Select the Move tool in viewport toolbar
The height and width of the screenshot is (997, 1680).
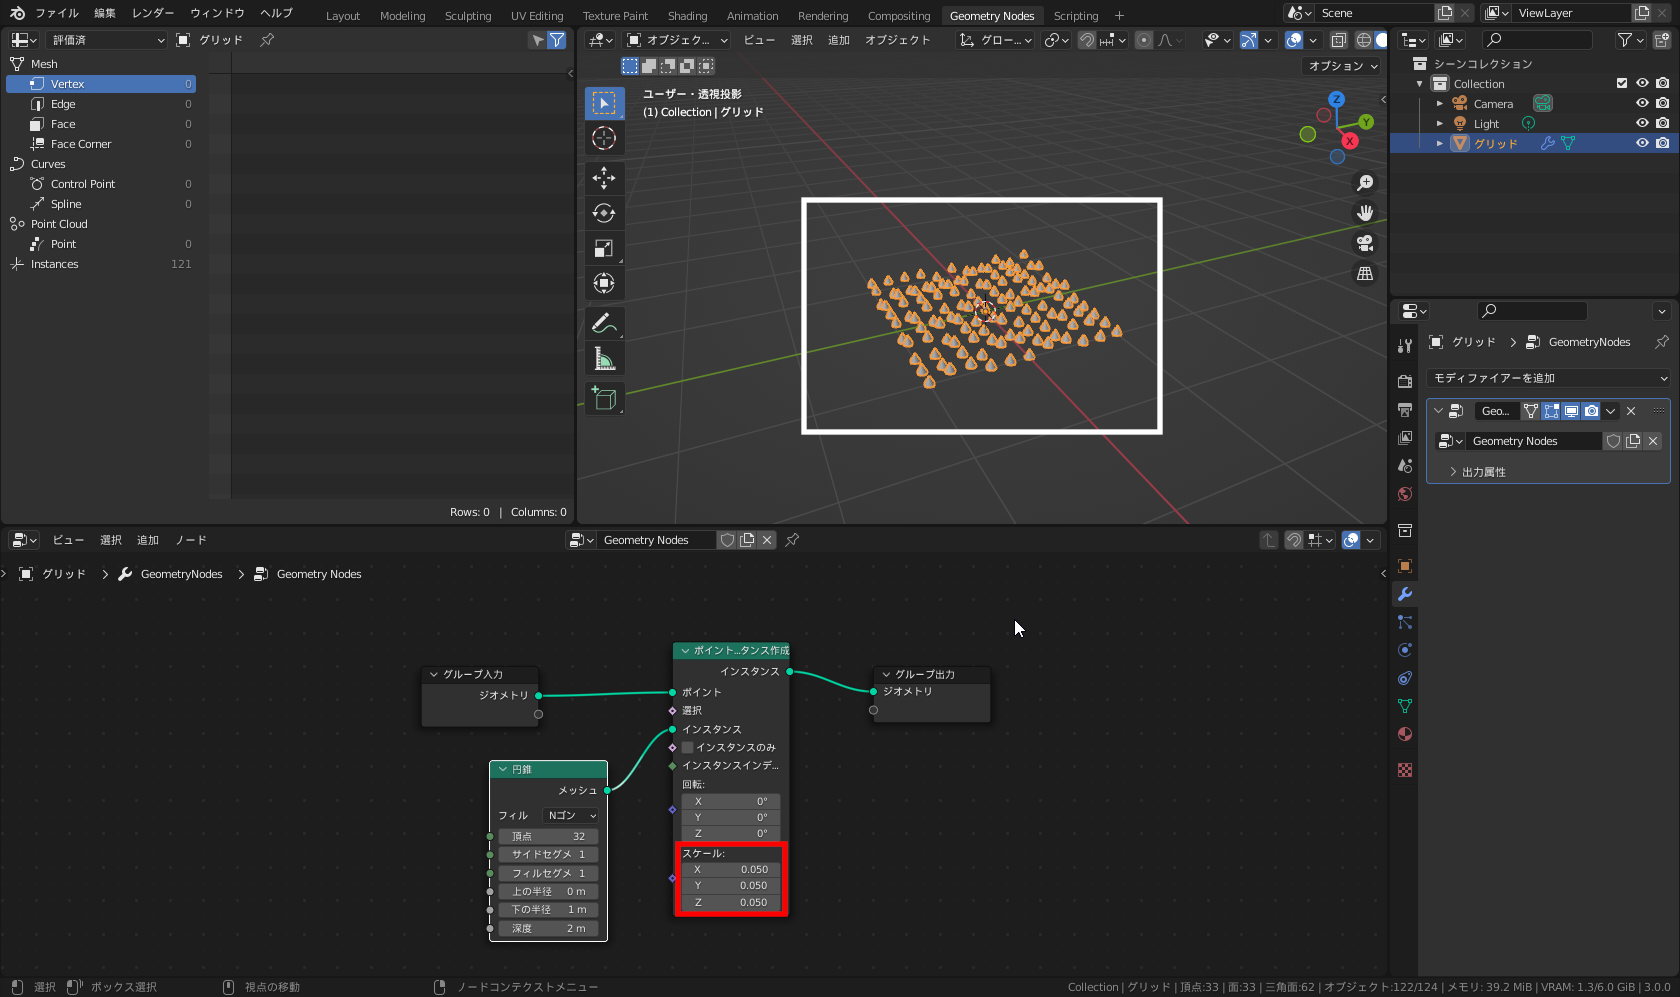pyautogui.click(x=604, y=178)
